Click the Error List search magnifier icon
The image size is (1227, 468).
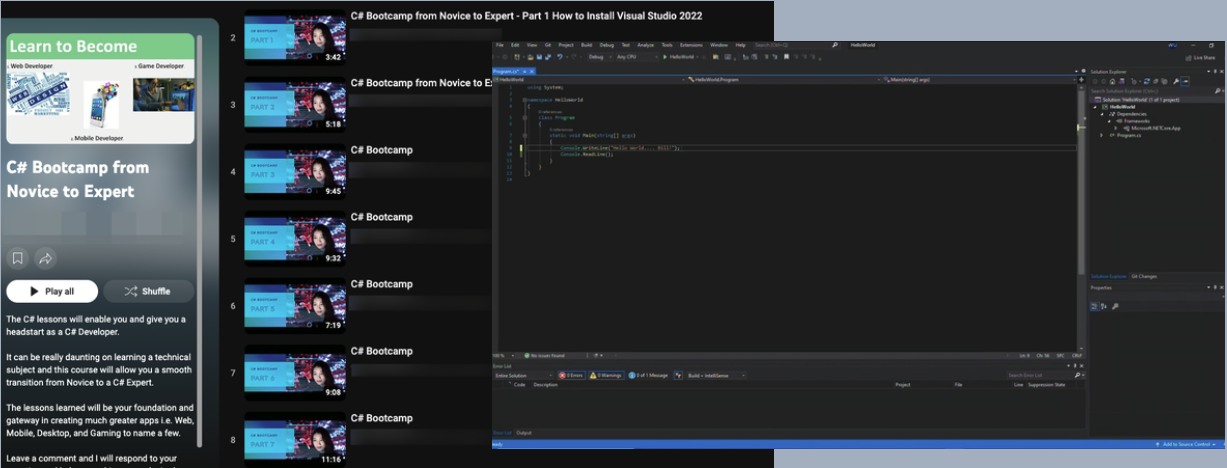coord(1077,375)
